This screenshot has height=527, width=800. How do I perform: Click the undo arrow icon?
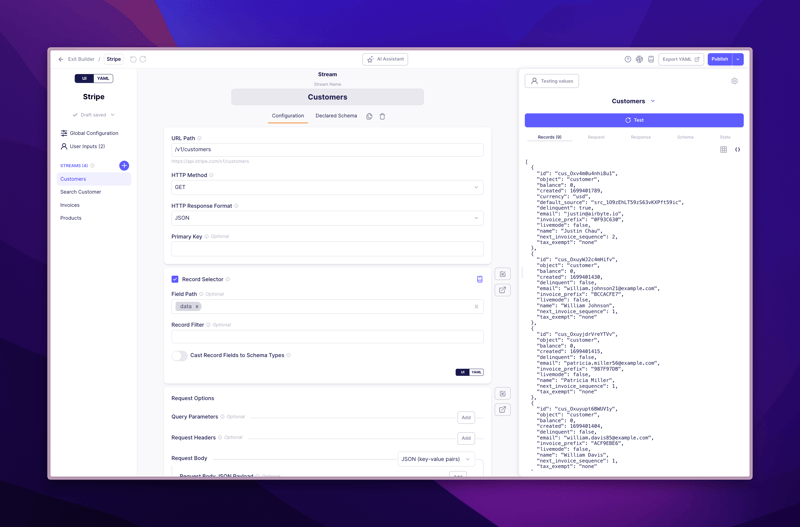[x=133, y=59]
